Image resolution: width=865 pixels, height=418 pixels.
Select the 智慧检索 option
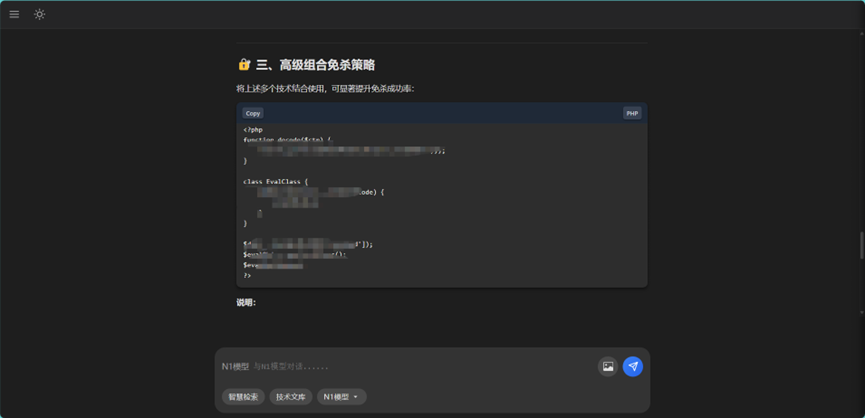tap(243, 396)
